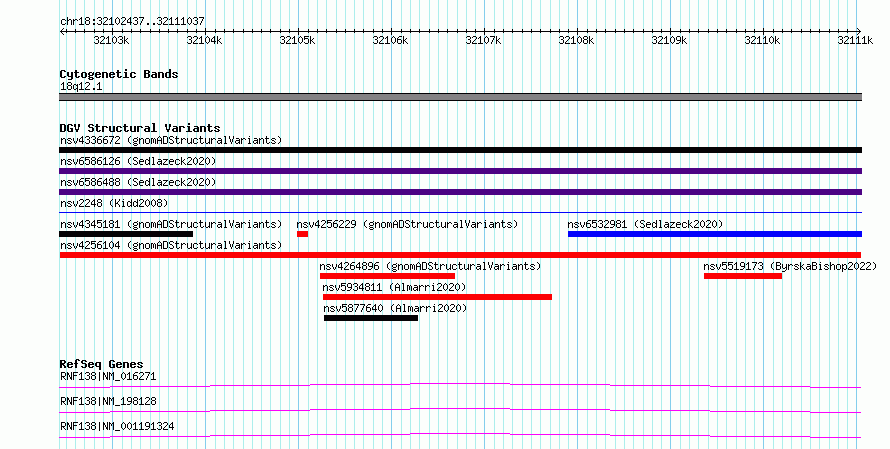Click the nsv6532981 (Sedlazeck2020) label
Screen dimensions: 890x449
[645, 224]
